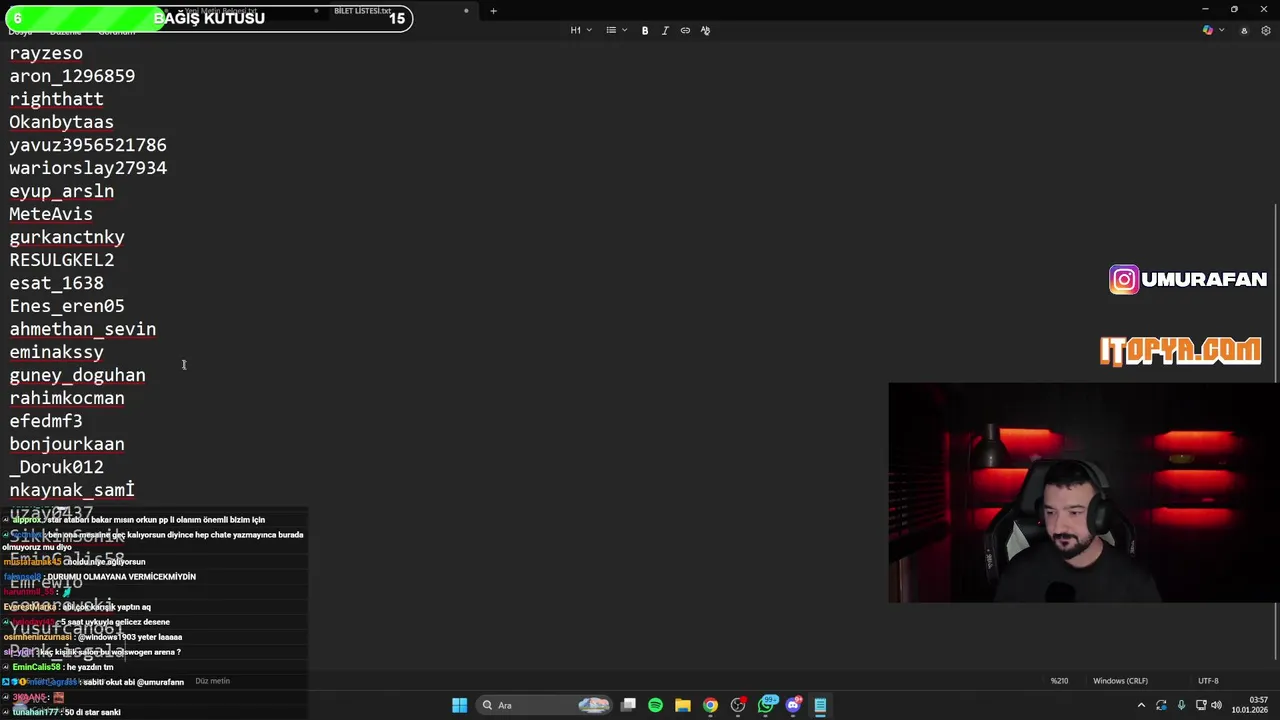Click the text line Okanbytaas
1280x720 pixels.
point(61,122)
